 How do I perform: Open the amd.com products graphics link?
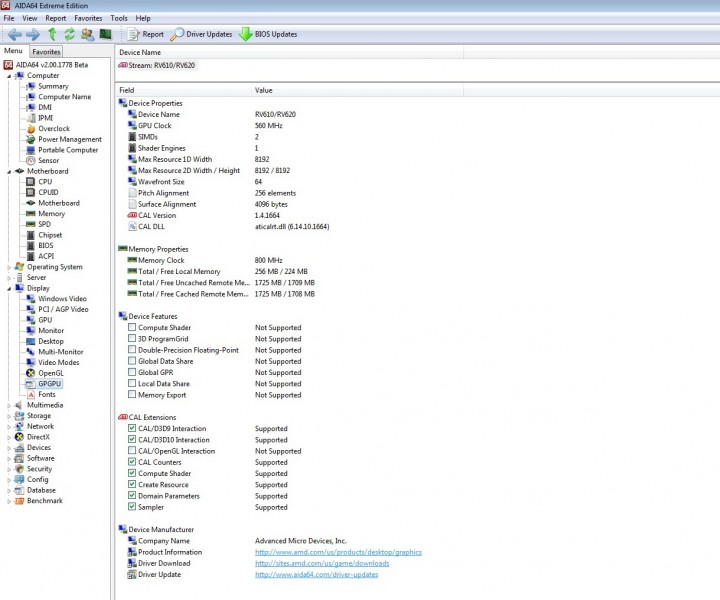[x=338, y=552]
